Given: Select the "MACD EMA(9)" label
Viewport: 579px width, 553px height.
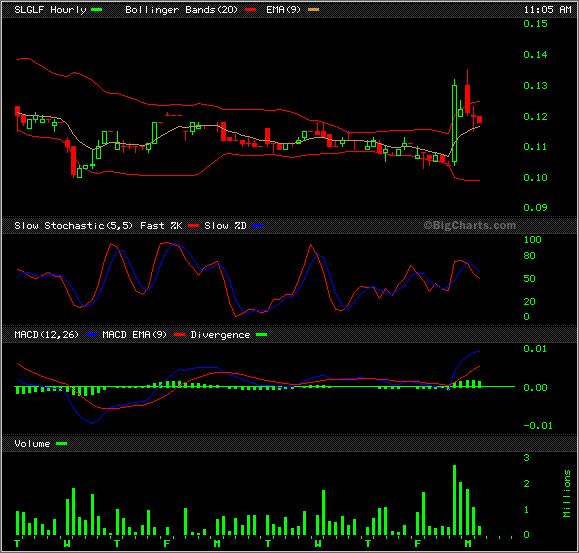Looking at the screenshot, I should [x=134, y=334].
